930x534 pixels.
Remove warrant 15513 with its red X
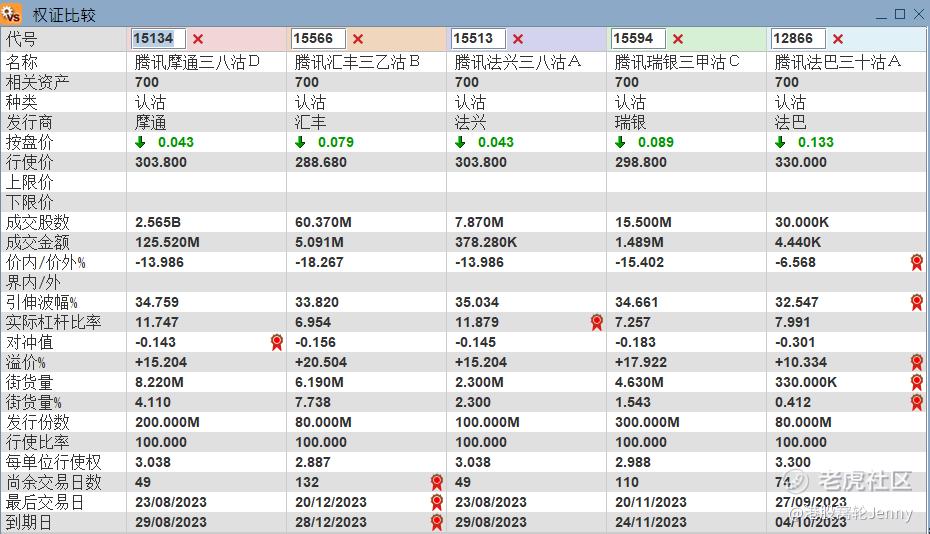point(518,39)
